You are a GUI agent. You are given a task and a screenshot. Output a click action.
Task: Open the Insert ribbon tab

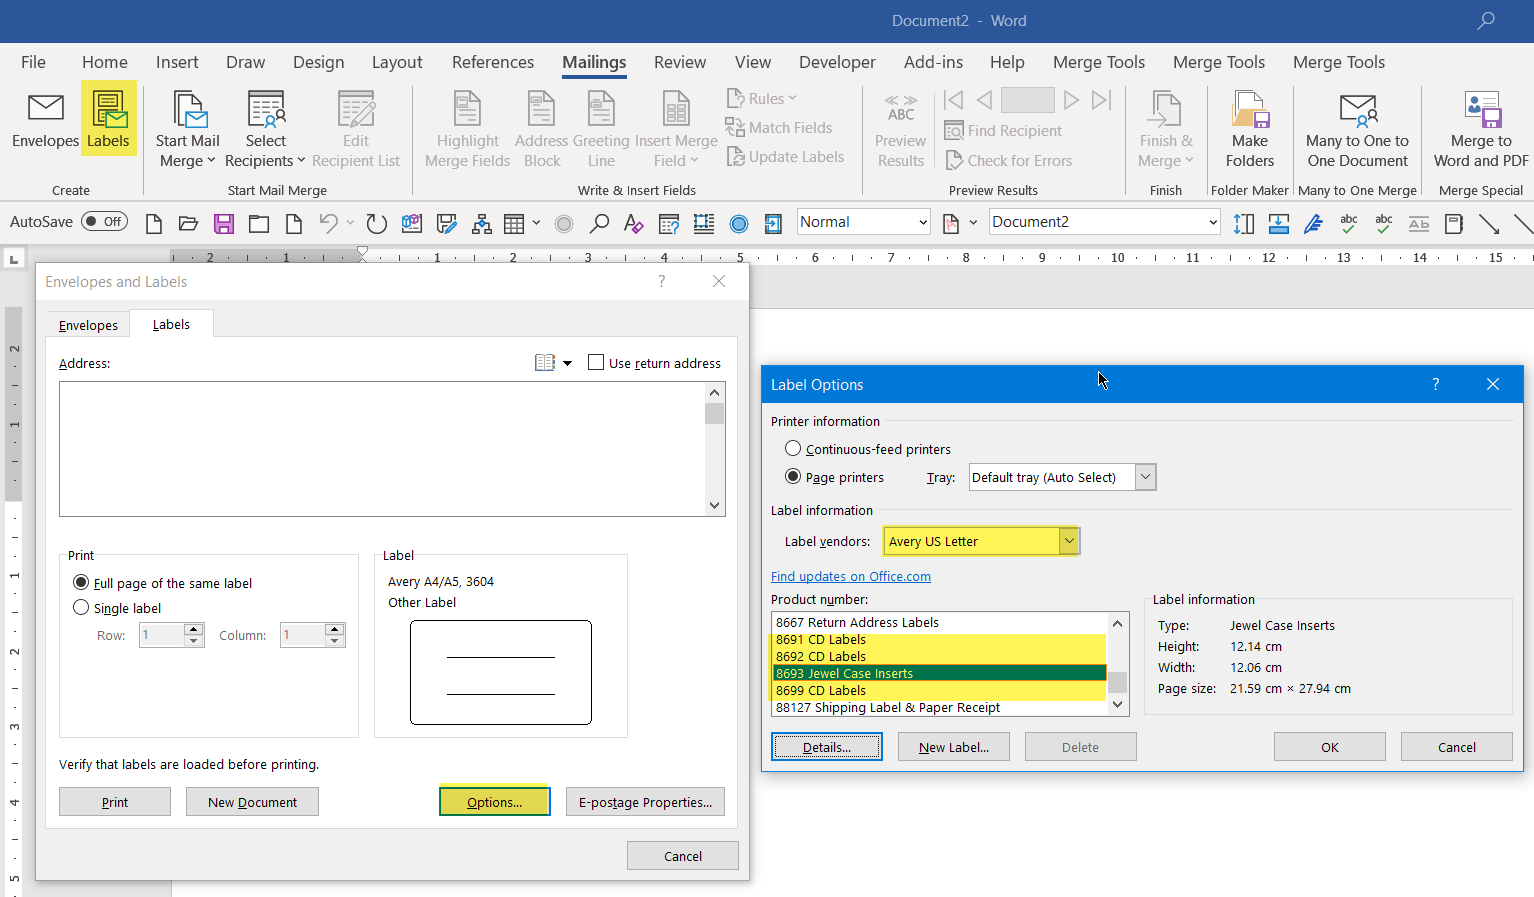(177, 62)
